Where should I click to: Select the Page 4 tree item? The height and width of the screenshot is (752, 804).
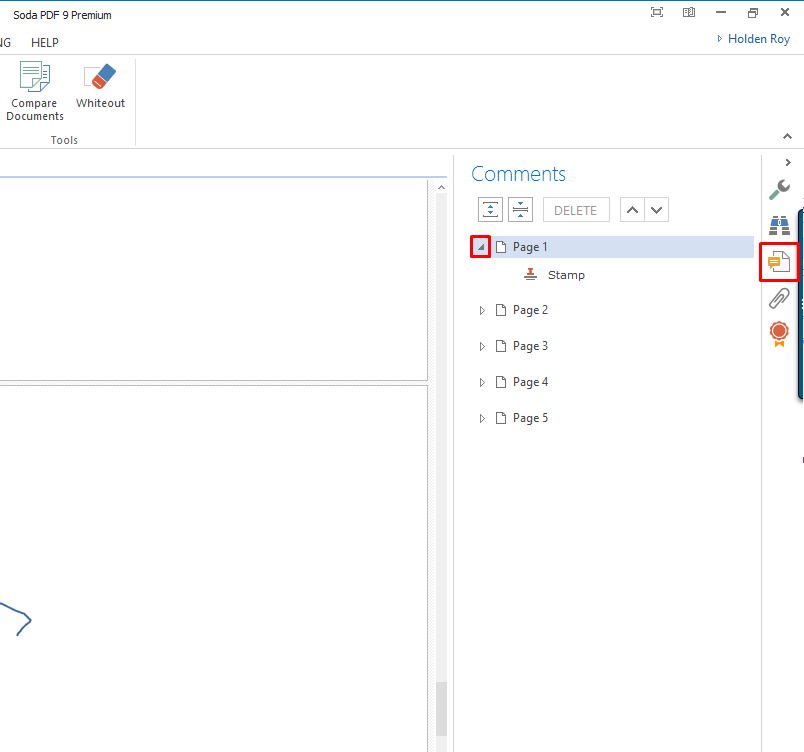click(x=522, y=382)
